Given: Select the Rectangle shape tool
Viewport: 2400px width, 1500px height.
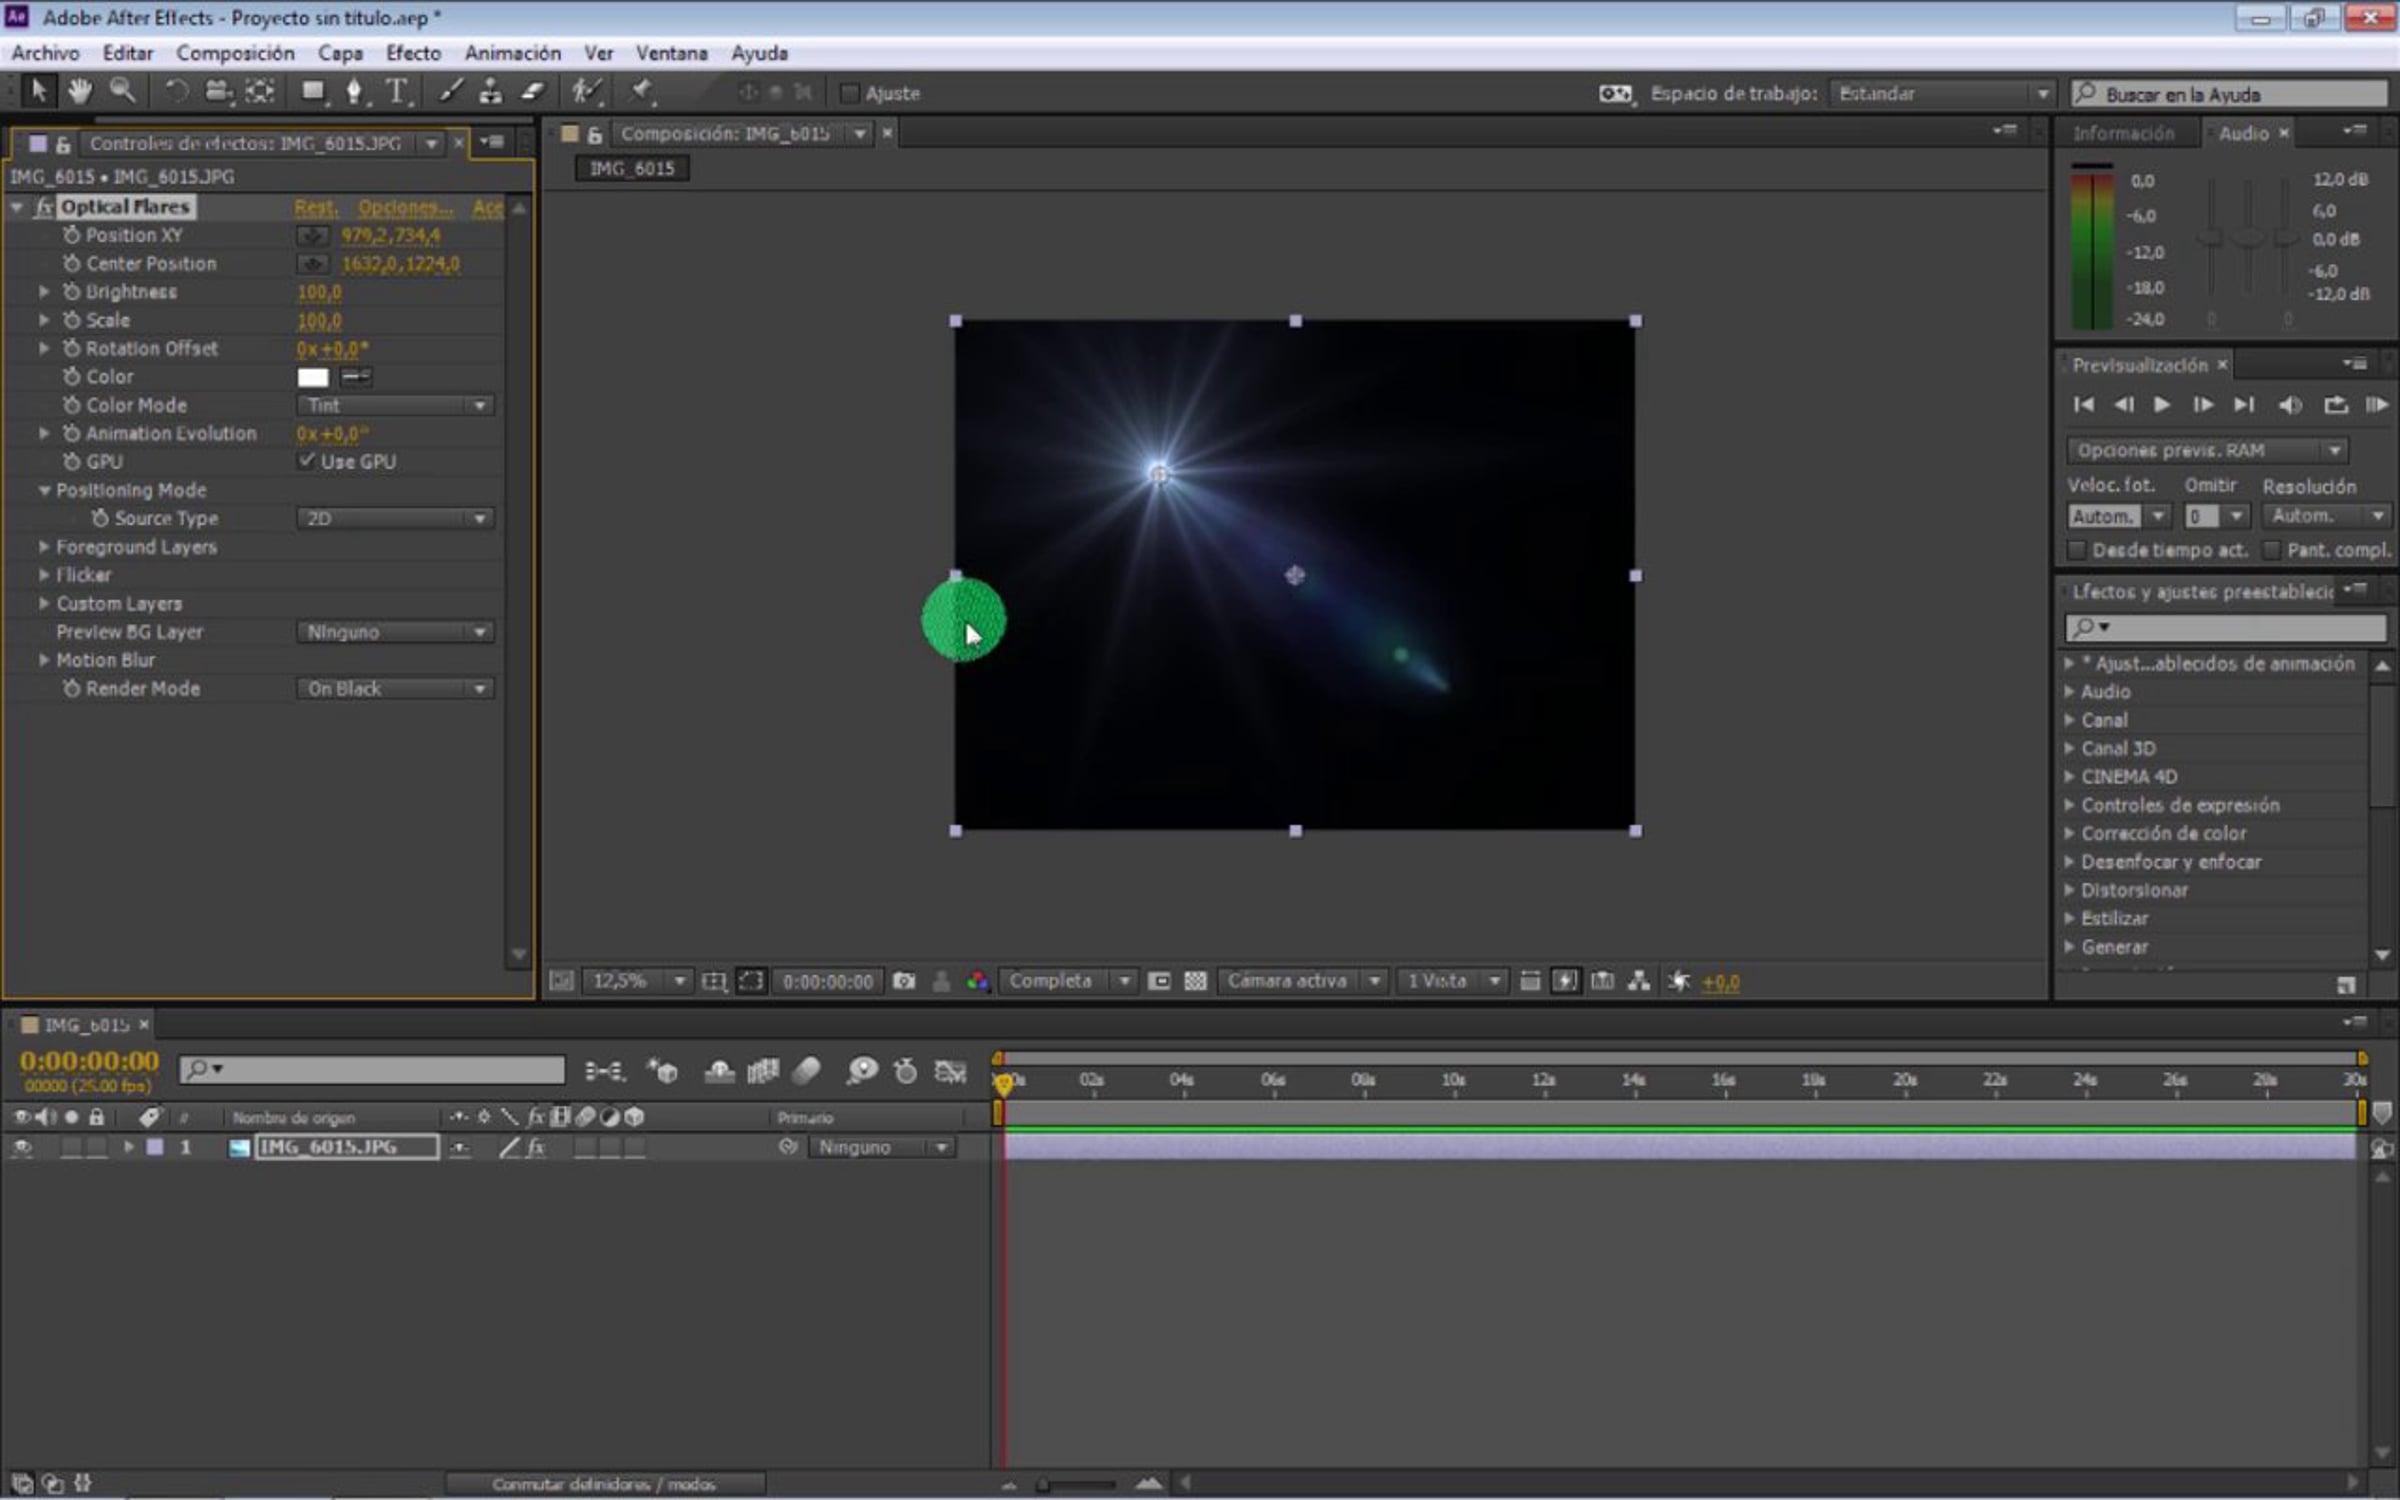Looking at the screenshot, I should [x=313, y=92].
